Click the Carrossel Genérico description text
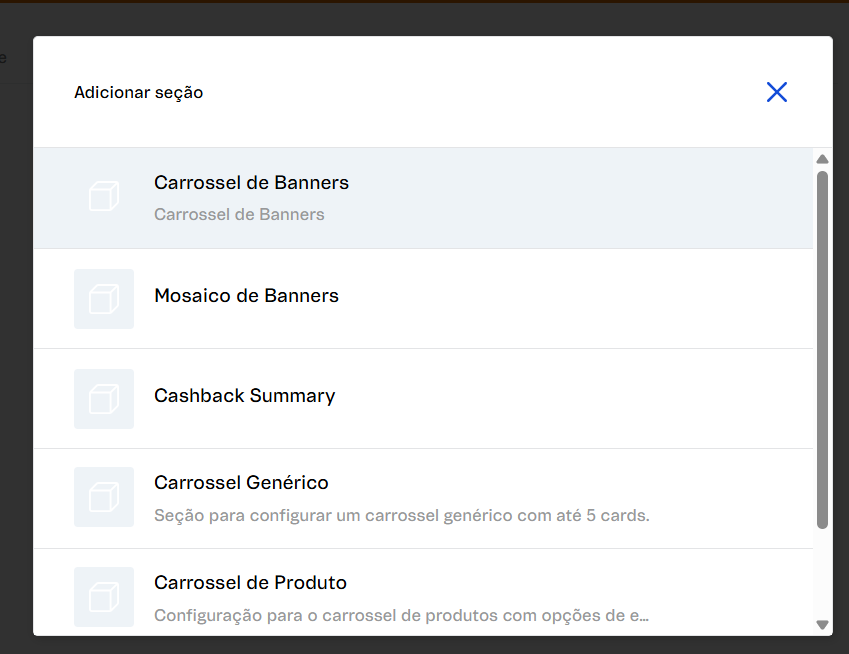 (x=401, y=515)
